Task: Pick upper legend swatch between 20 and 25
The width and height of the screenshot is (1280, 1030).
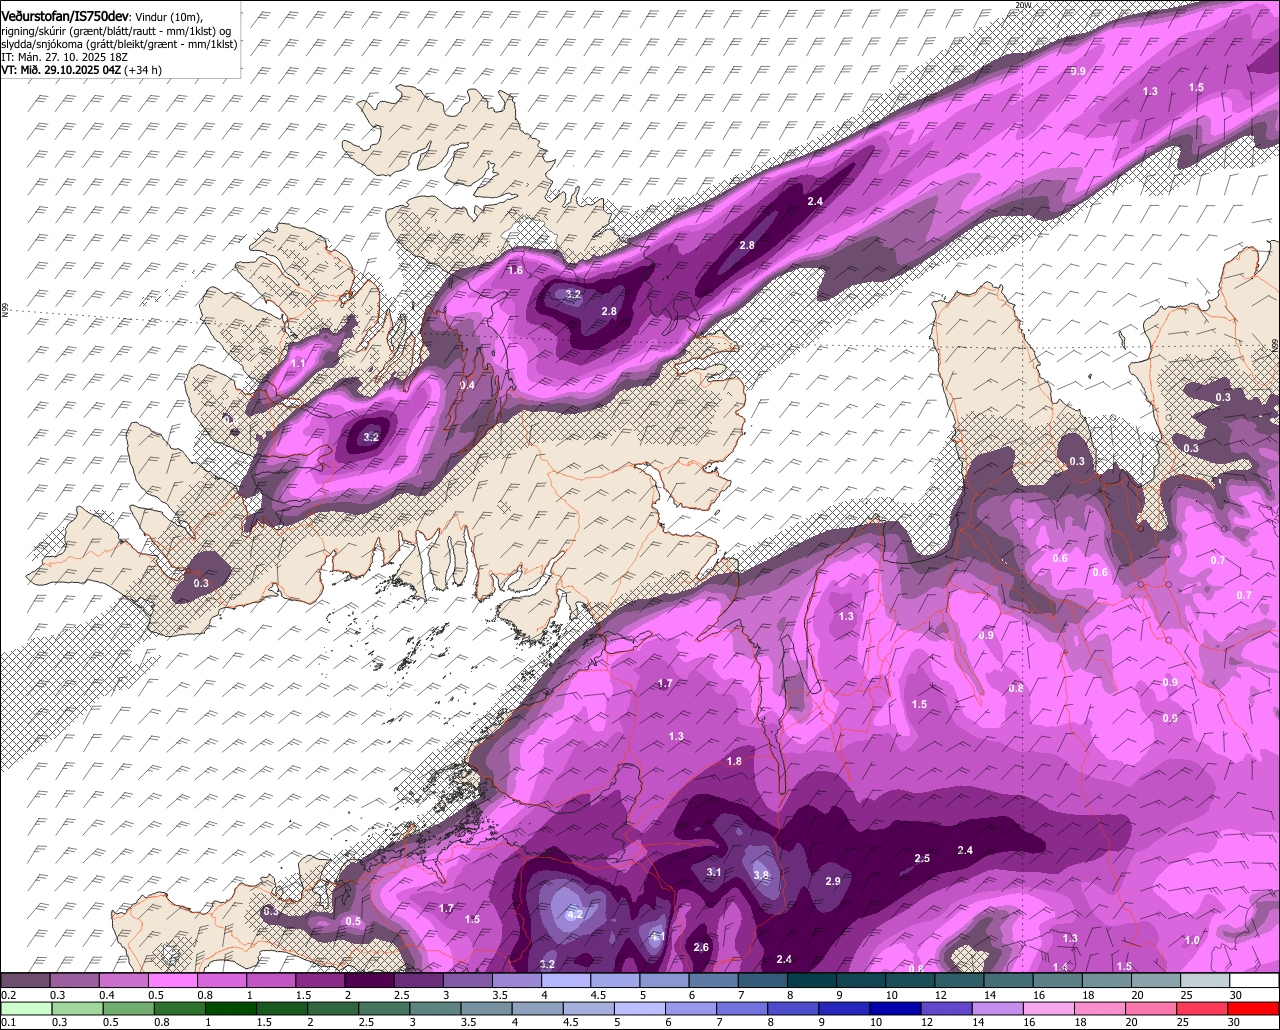Action: point(1156,981)
